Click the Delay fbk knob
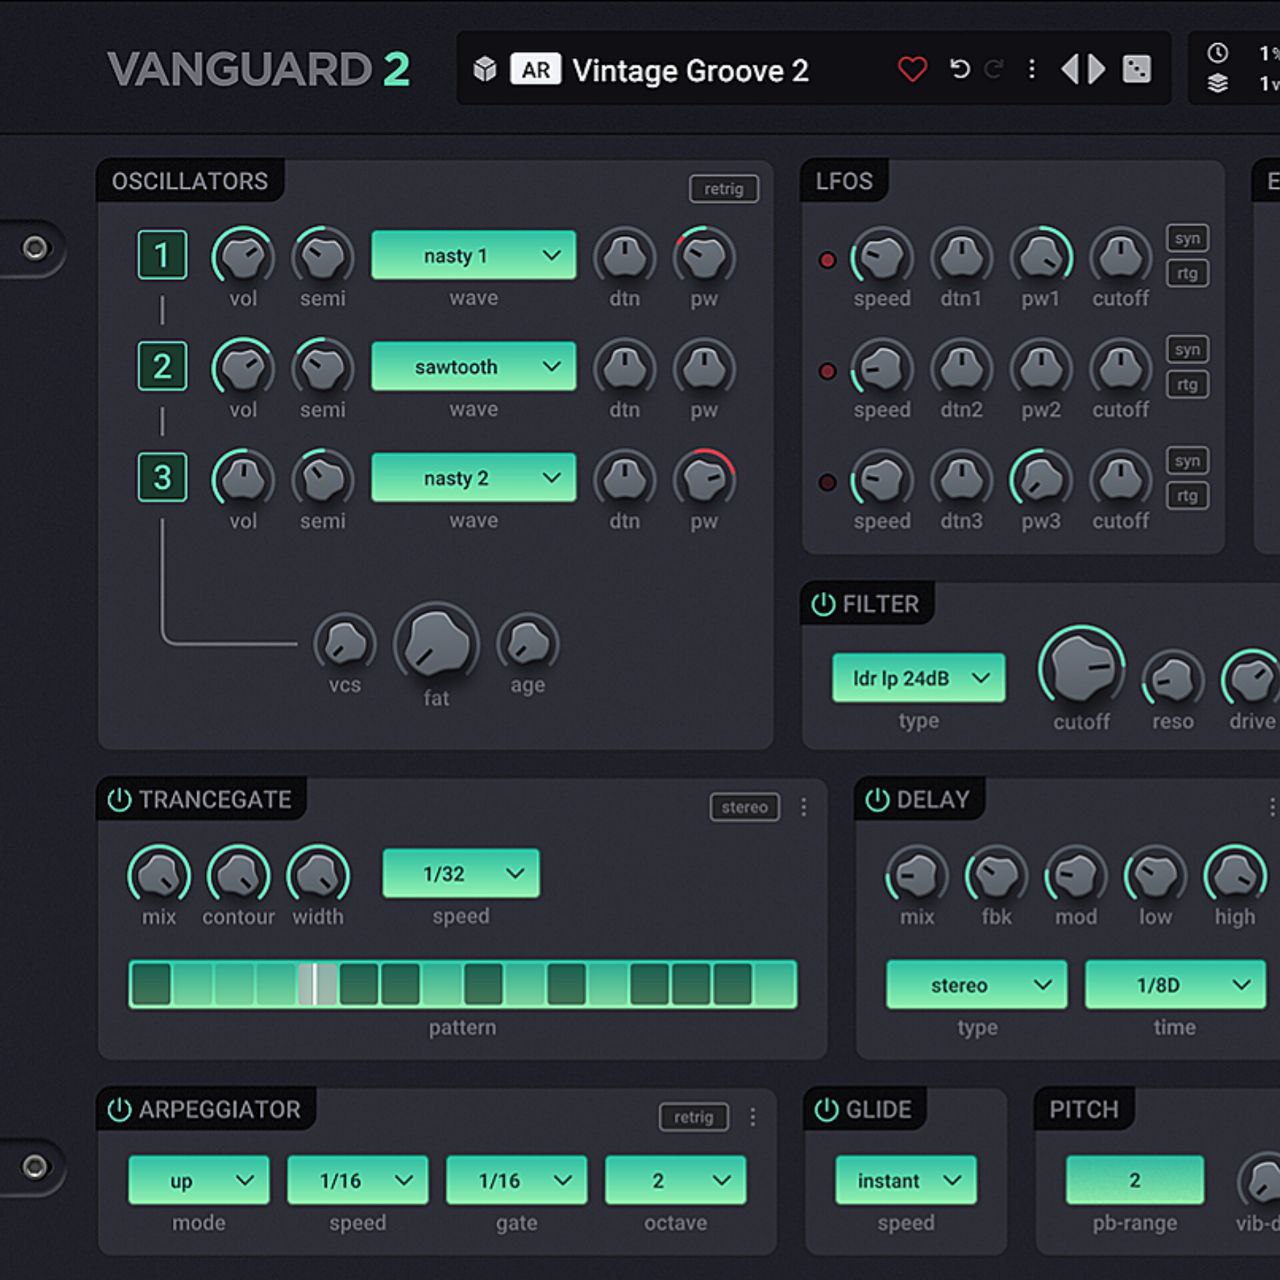The image size is (1280, 1280). 996,876
